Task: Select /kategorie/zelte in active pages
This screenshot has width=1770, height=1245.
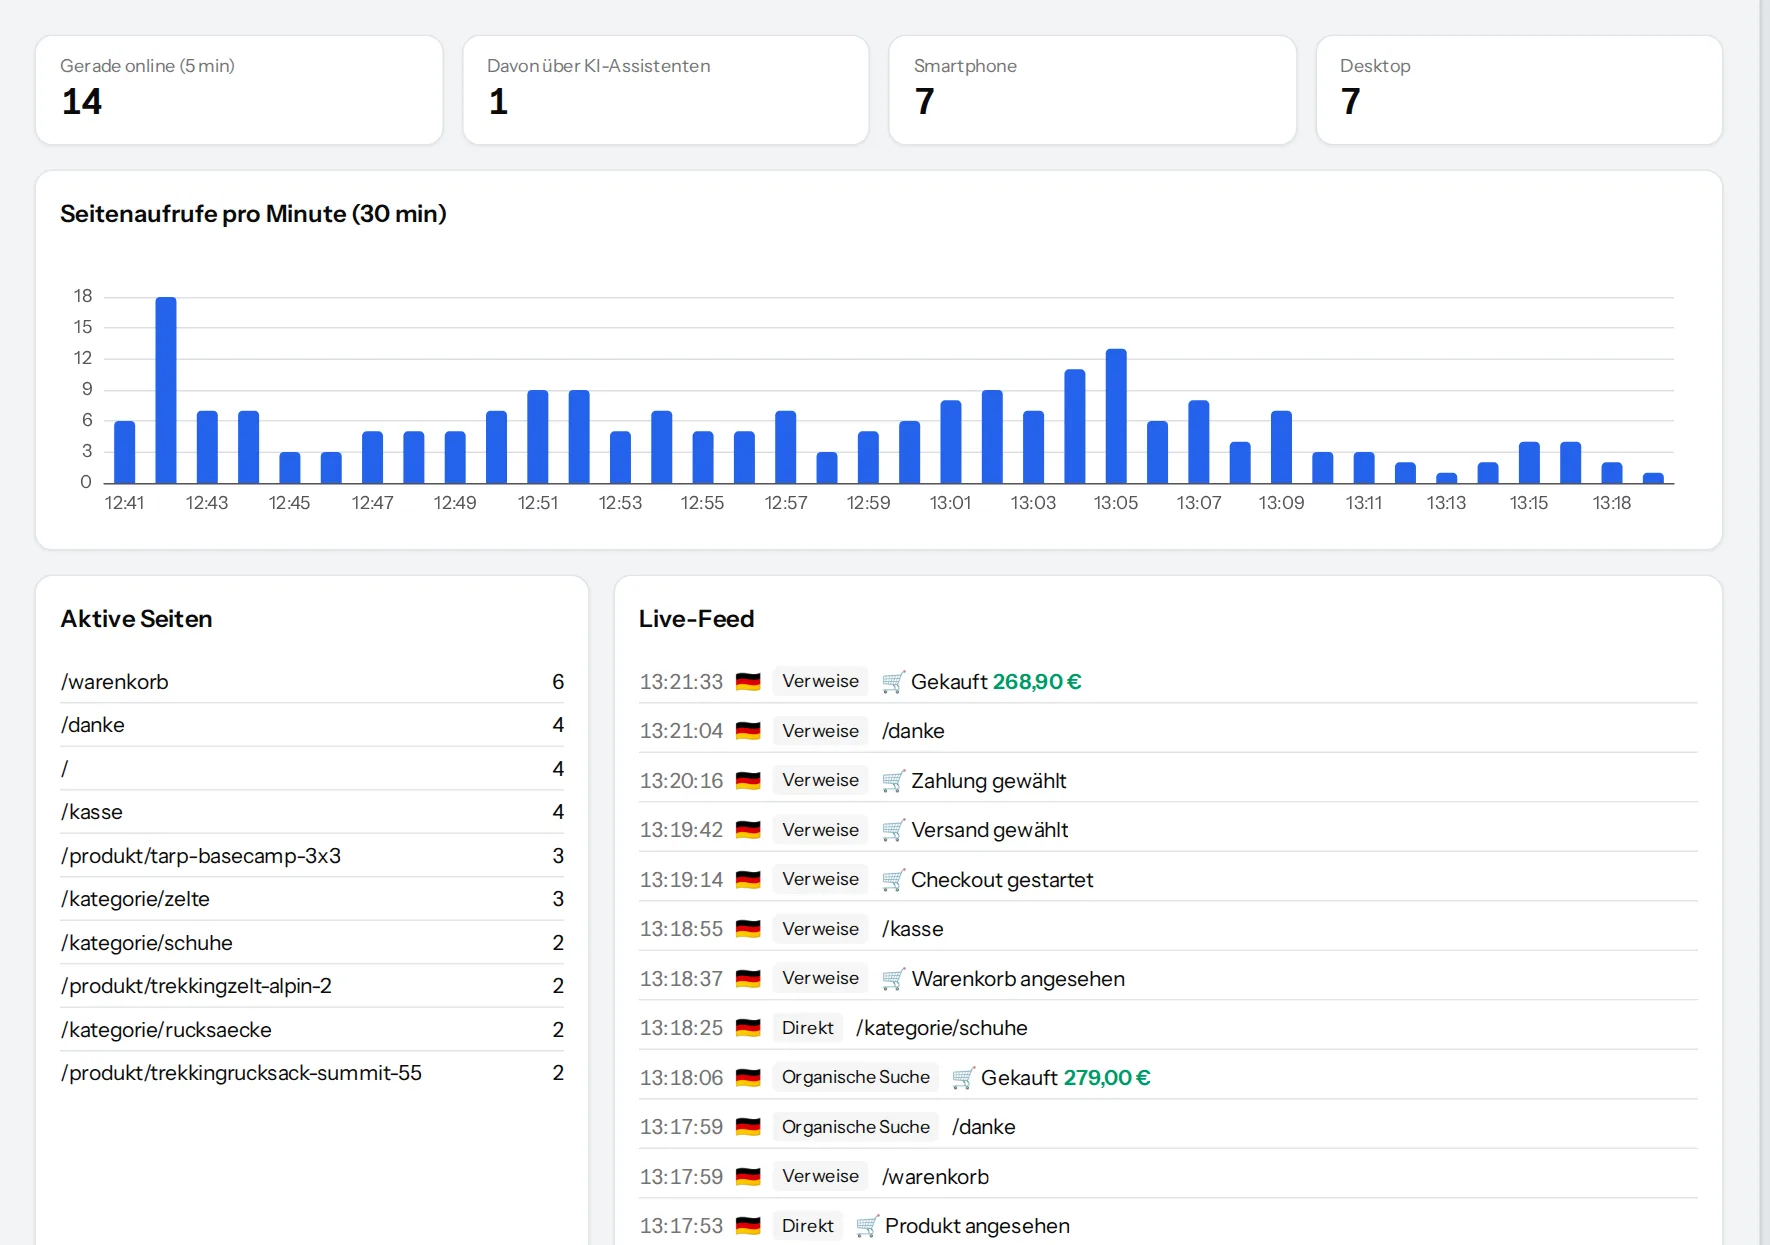Action: (x=312, y=899)
